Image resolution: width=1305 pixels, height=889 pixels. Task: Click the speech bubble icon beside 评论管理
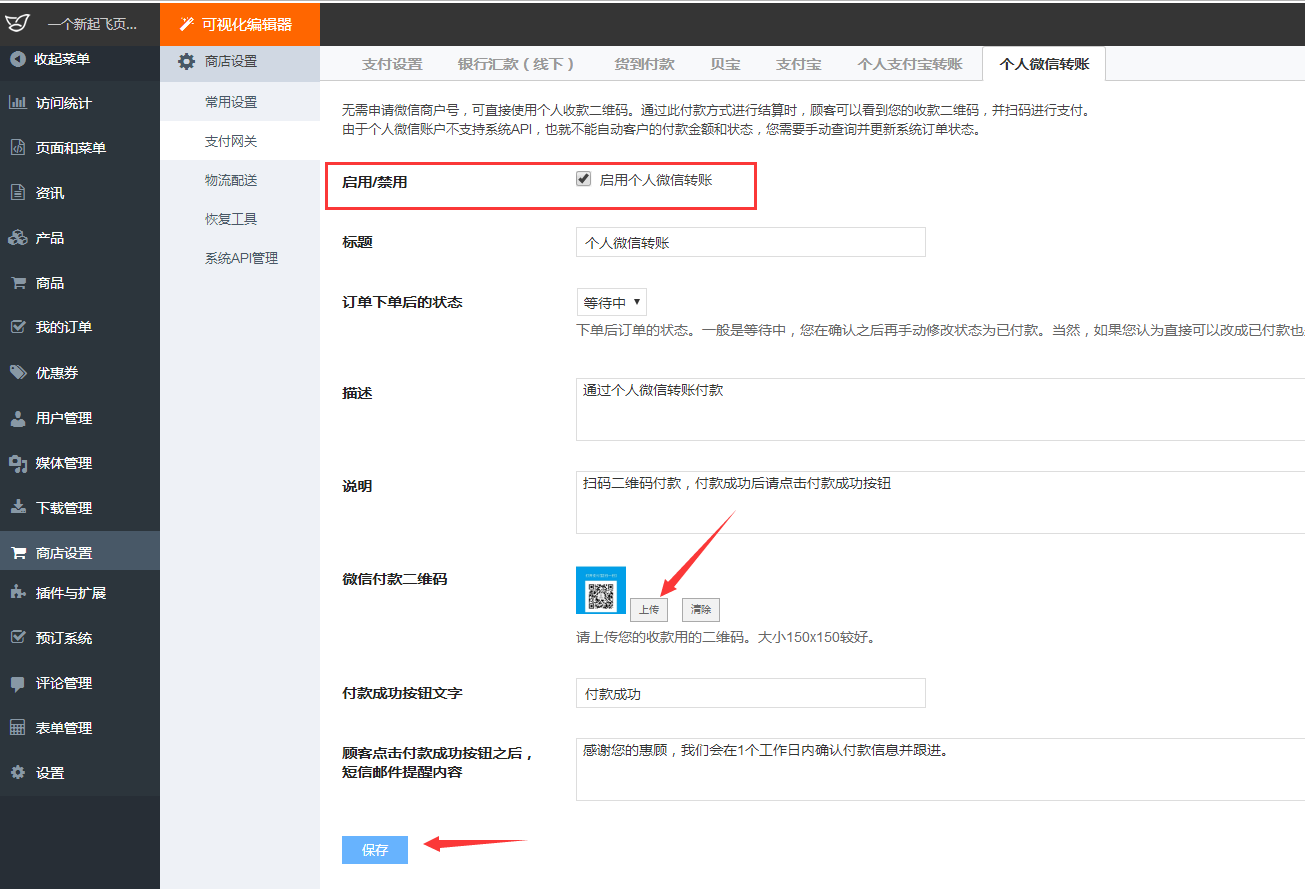pos(17,683)
